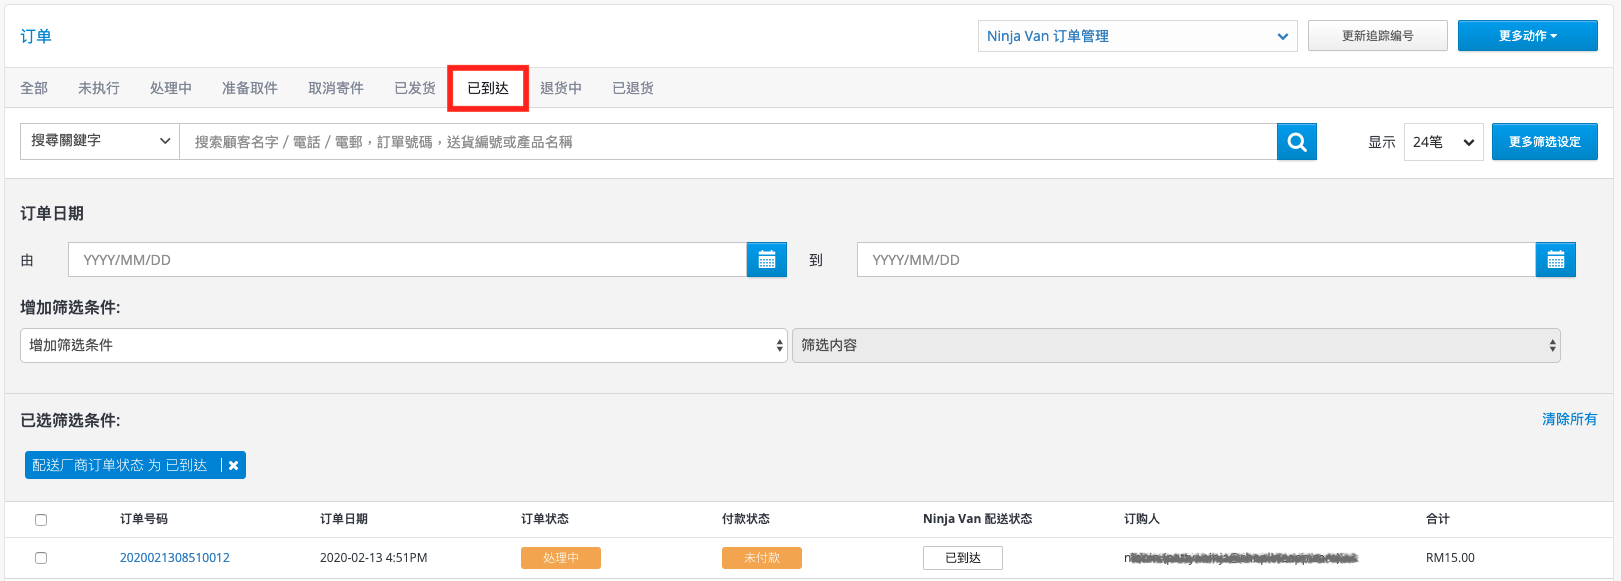Open the 搜尋關鍵字 dropdown

(100, 141)
